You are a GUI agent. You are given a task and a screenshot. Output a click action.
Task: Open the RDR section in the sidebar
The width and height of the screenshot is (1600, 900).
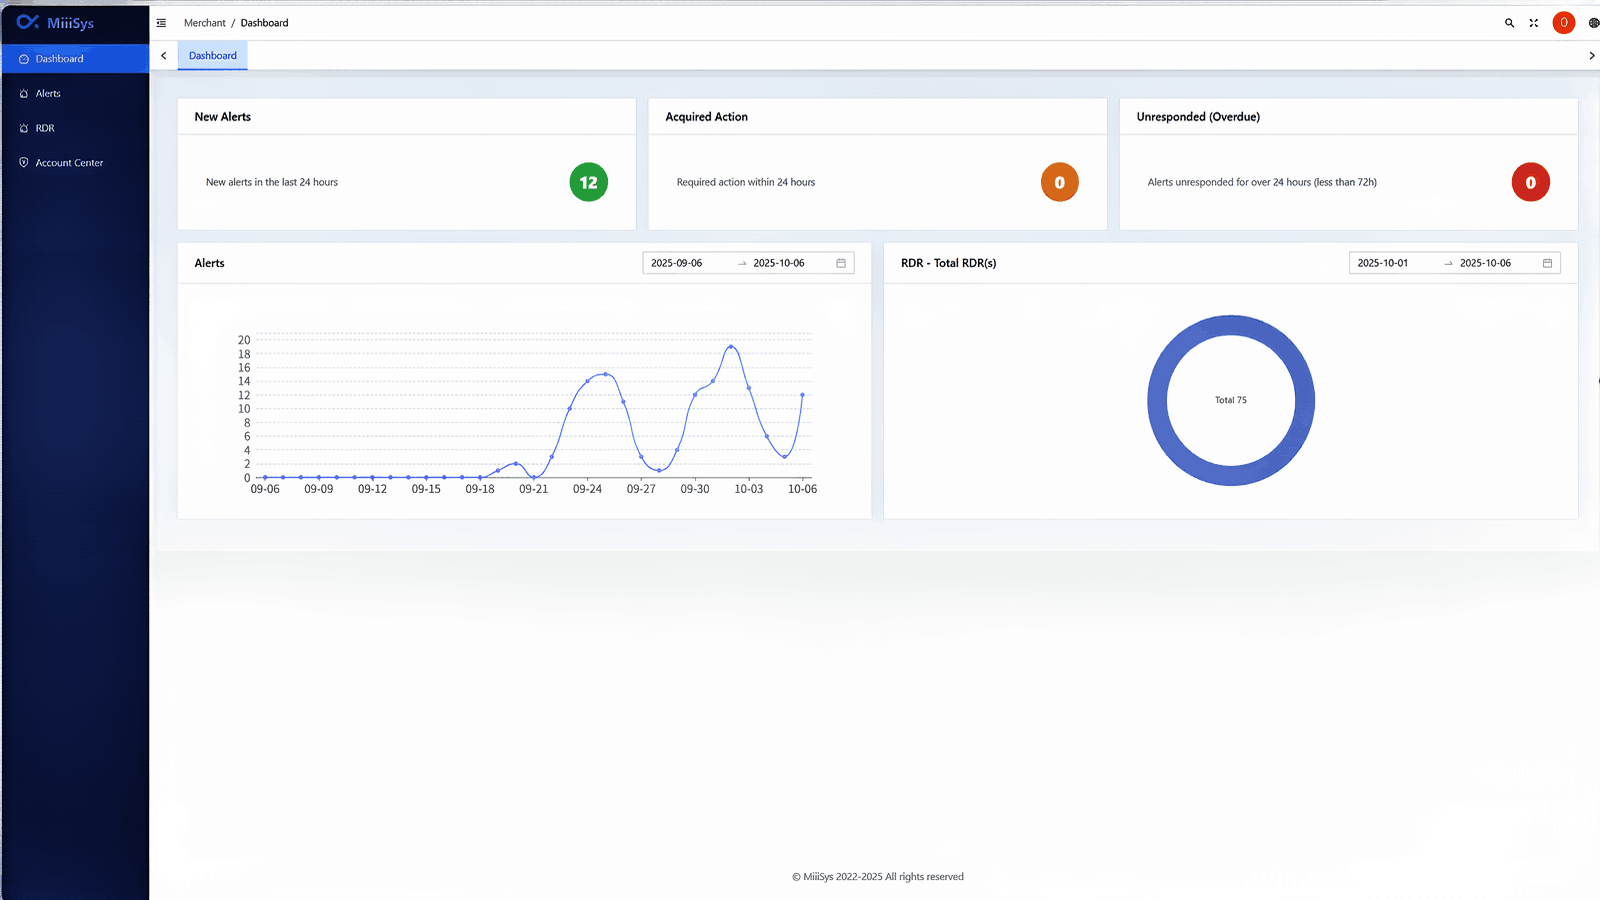(75, 128)
